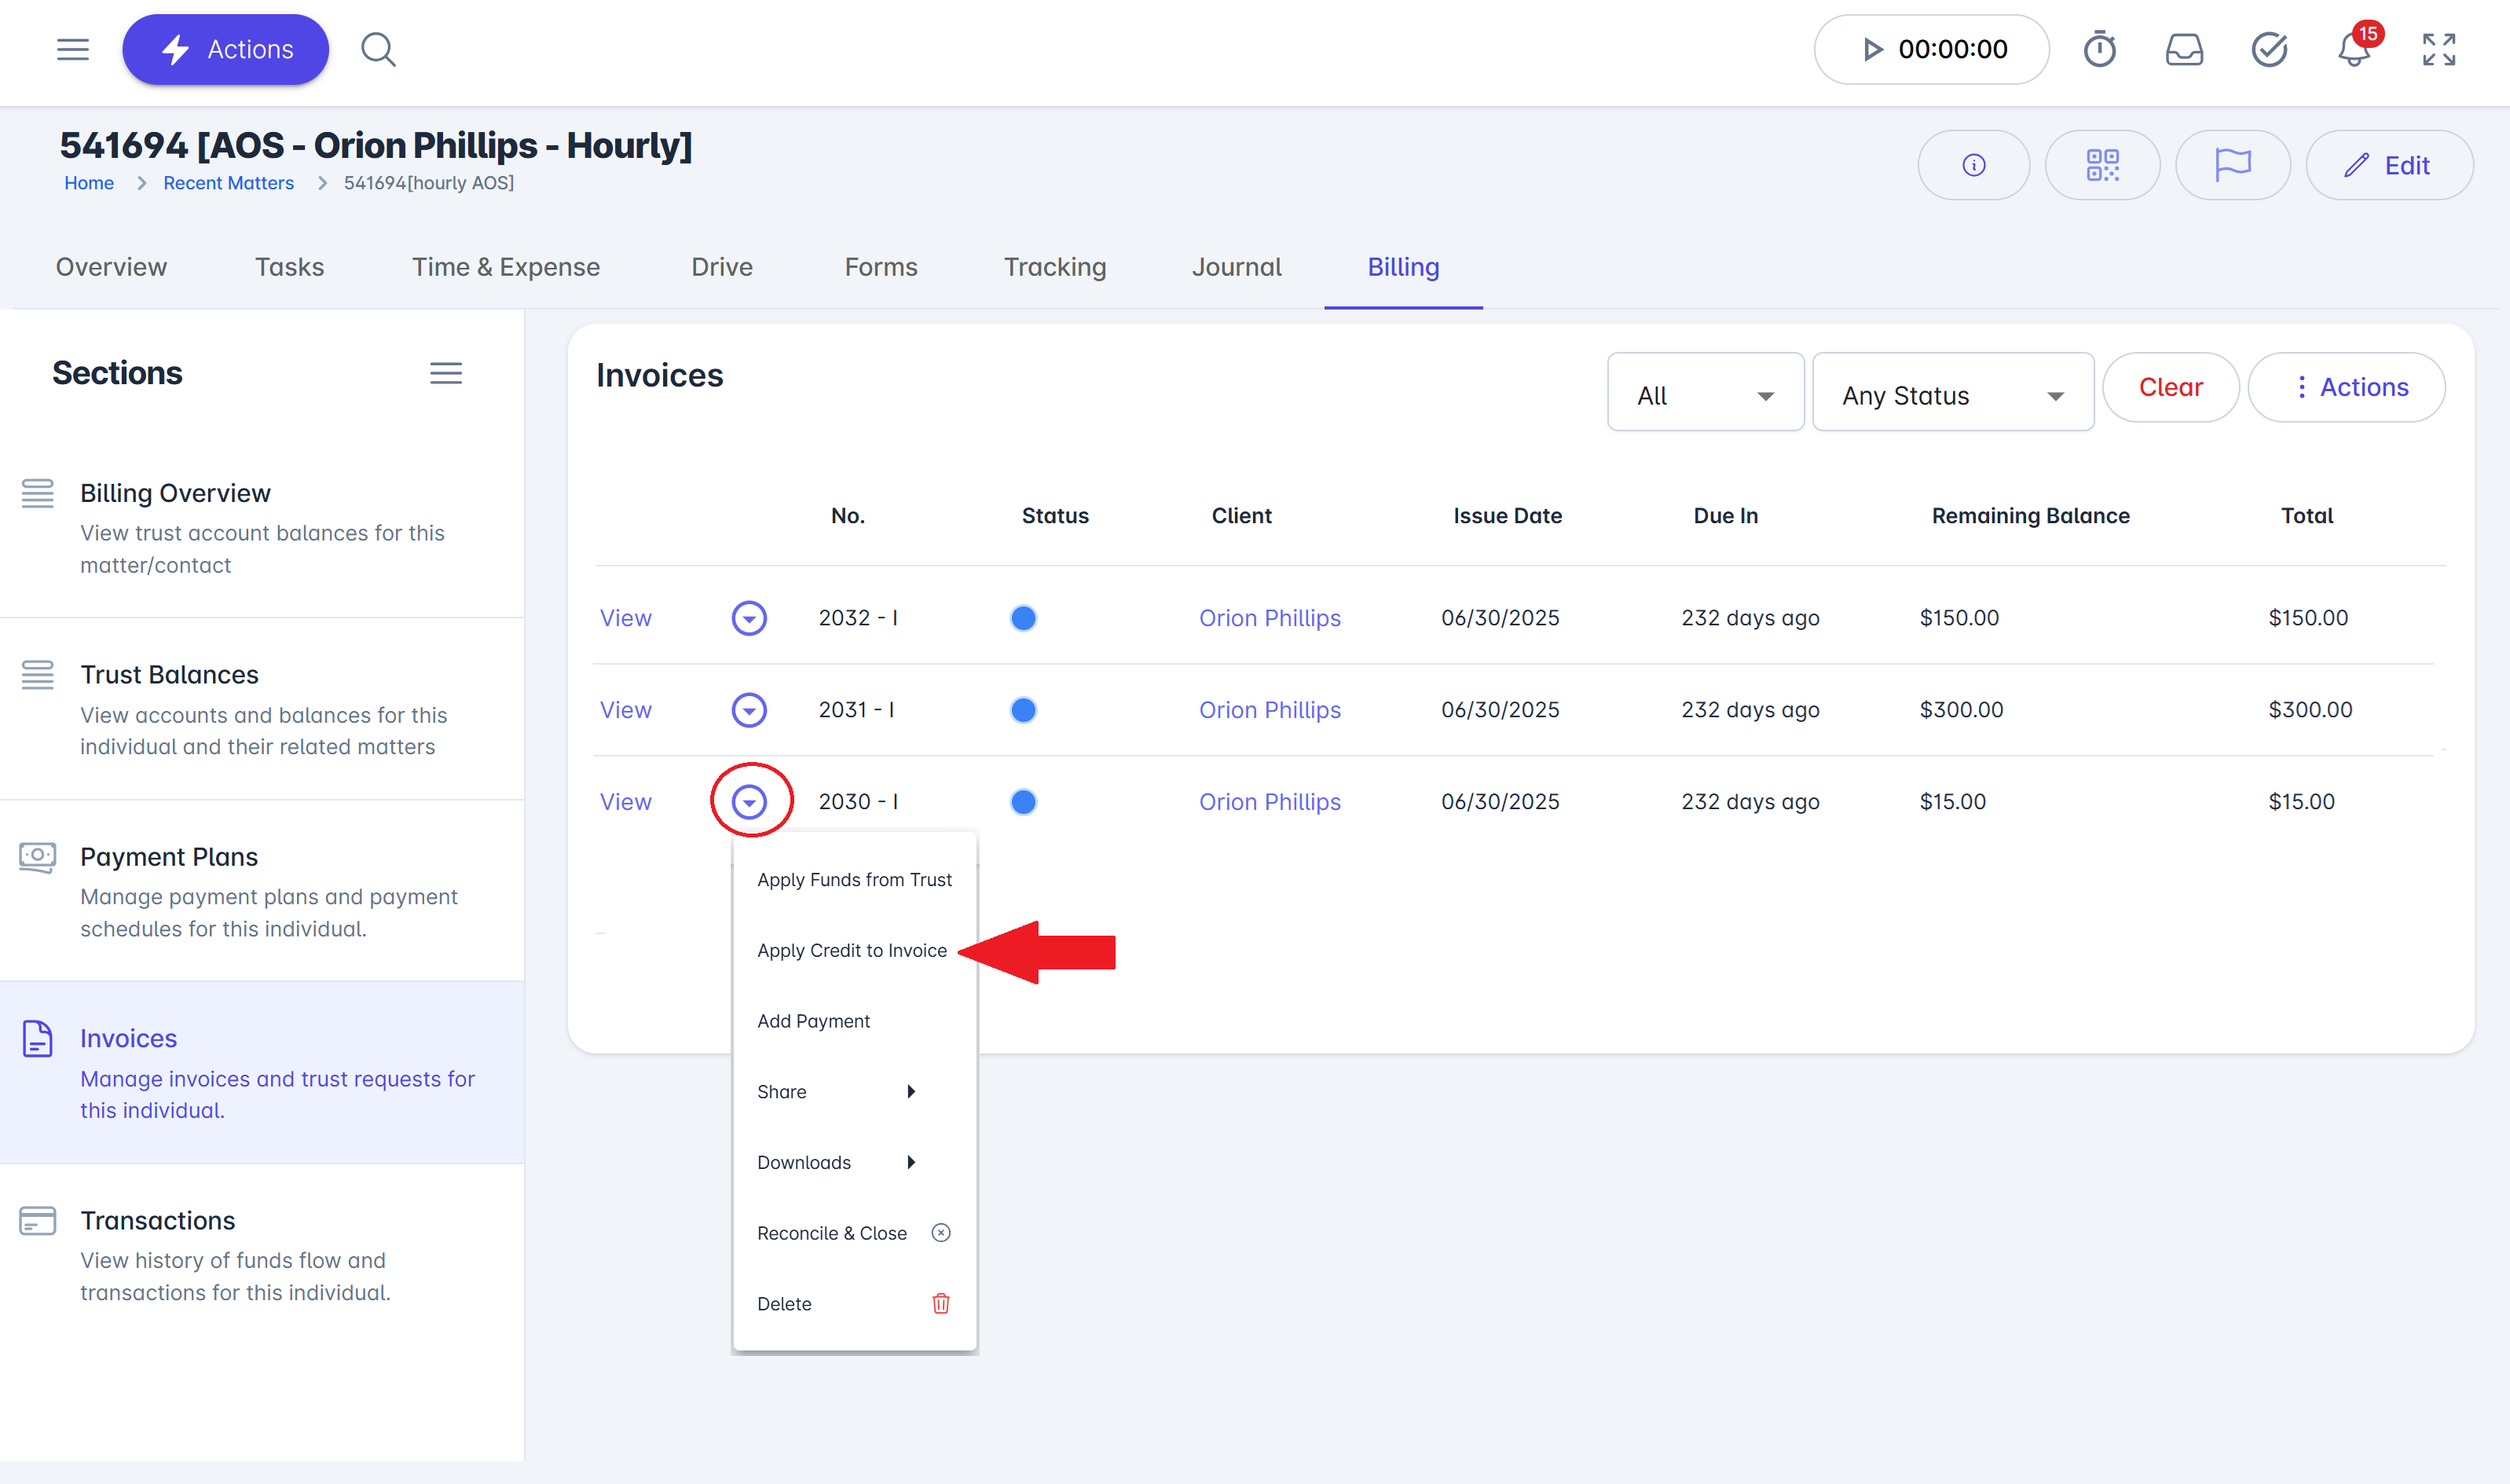Toggle fullscreen expand icon

2439,49
